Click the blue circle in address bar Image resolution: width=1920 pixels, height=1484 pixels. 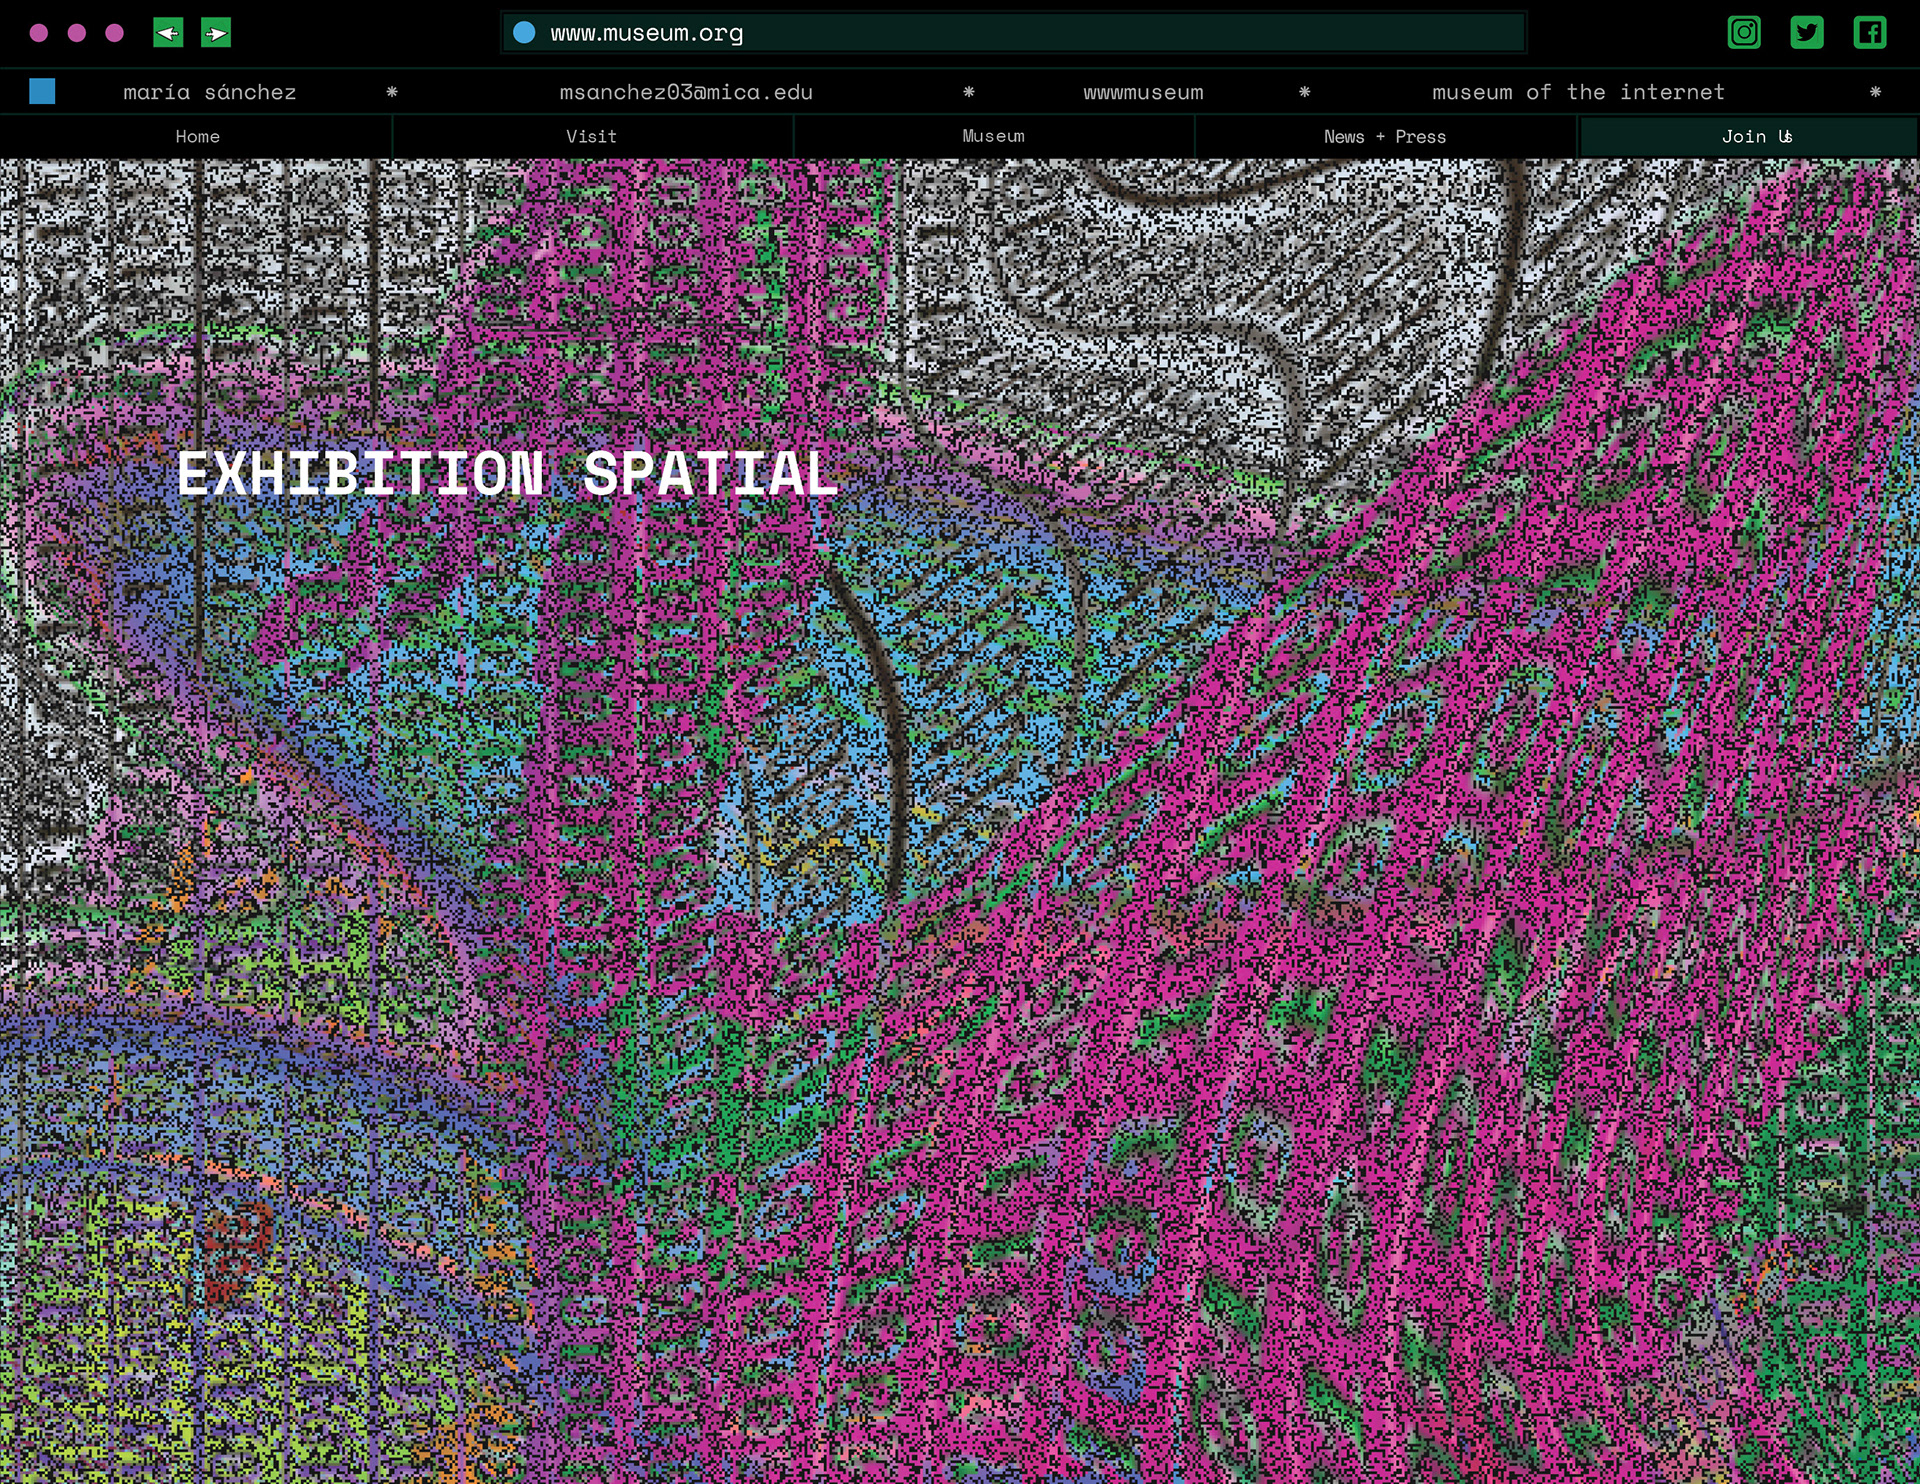(x=524, y=33)
